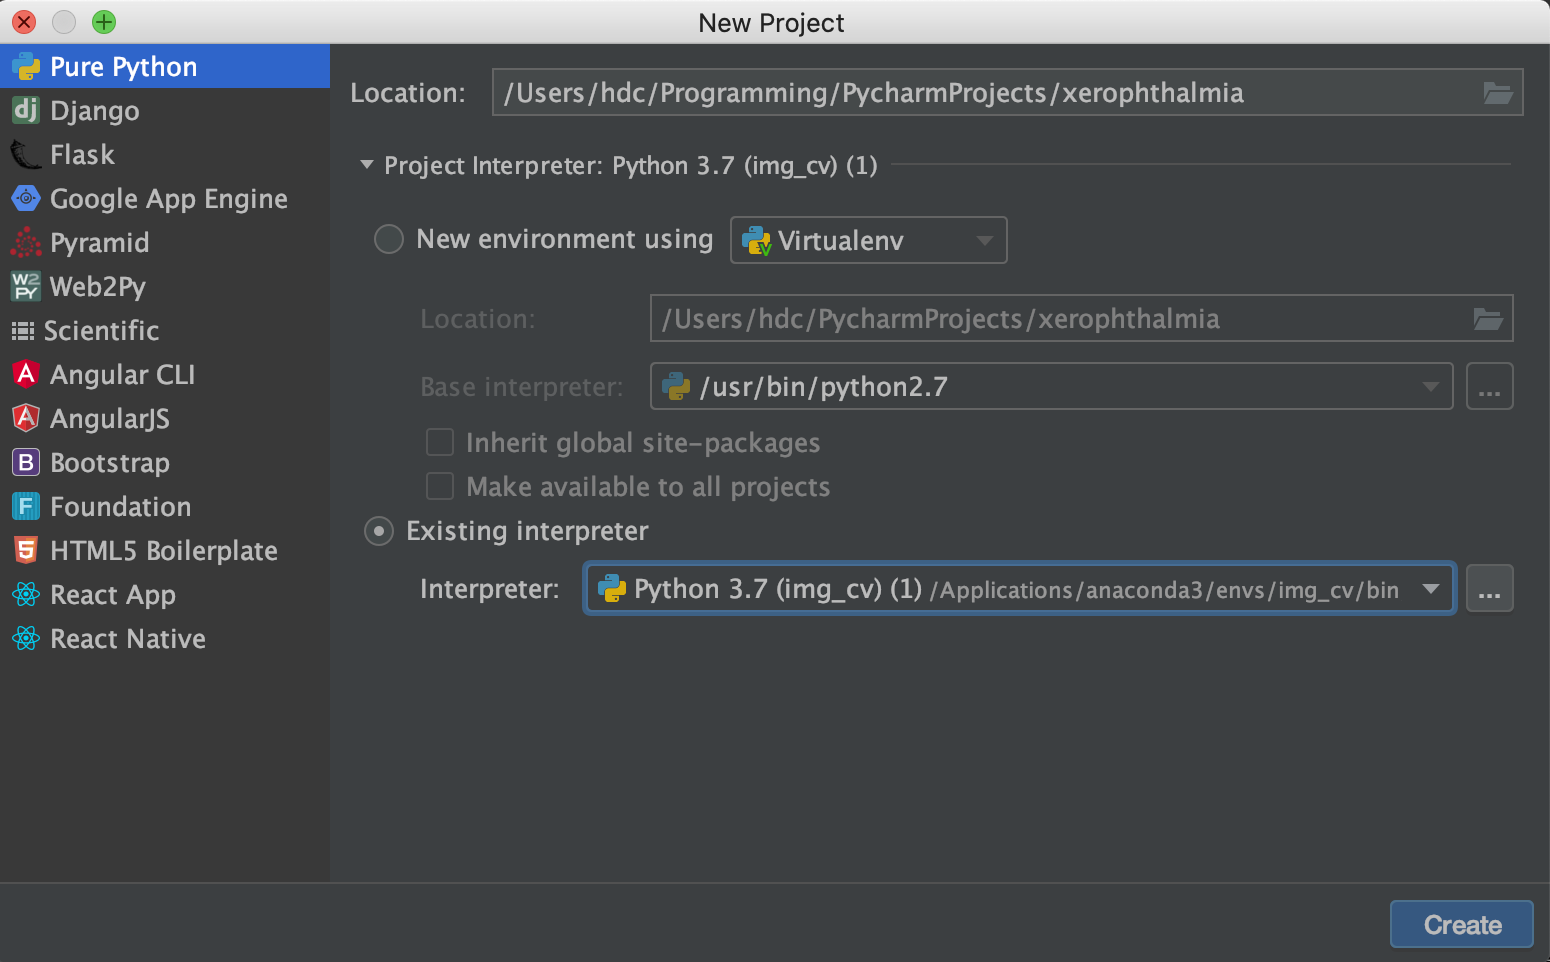Select Pyramid project type
This screenshot has width=1550, height=962.
pyautogui.click(x=165, y=242)
